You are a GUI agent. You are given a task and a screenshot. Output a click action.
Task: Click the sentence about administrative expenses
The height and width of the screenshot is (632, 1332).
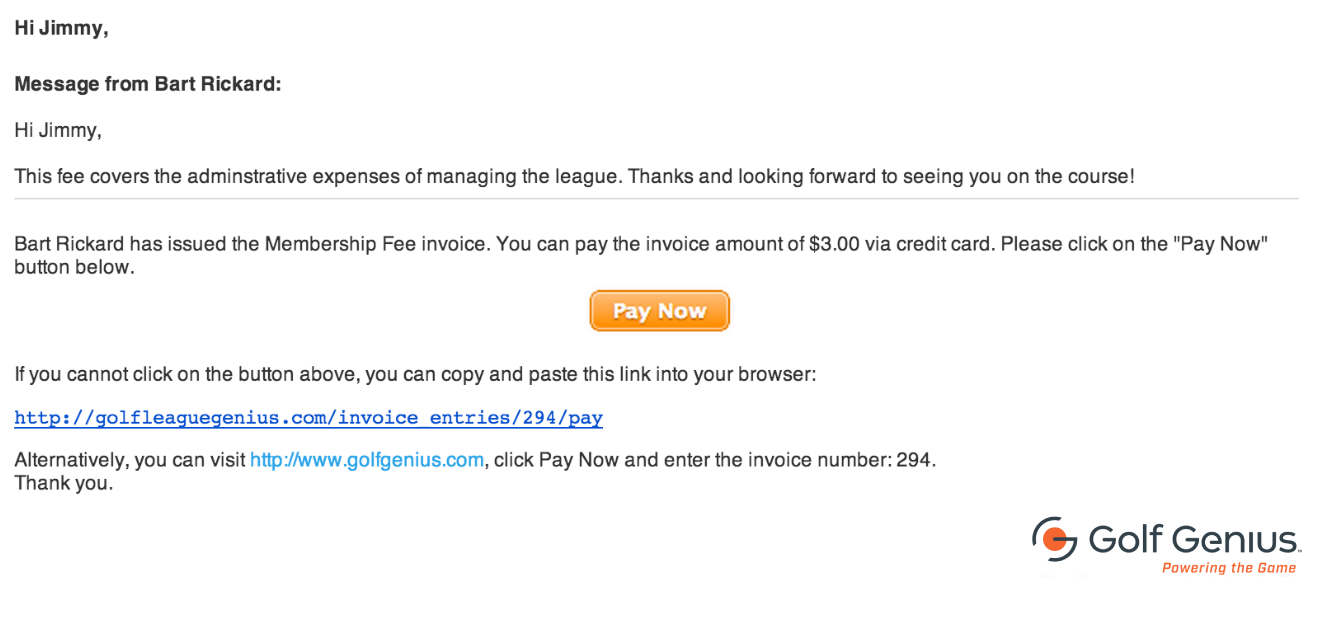pos(574,177)
